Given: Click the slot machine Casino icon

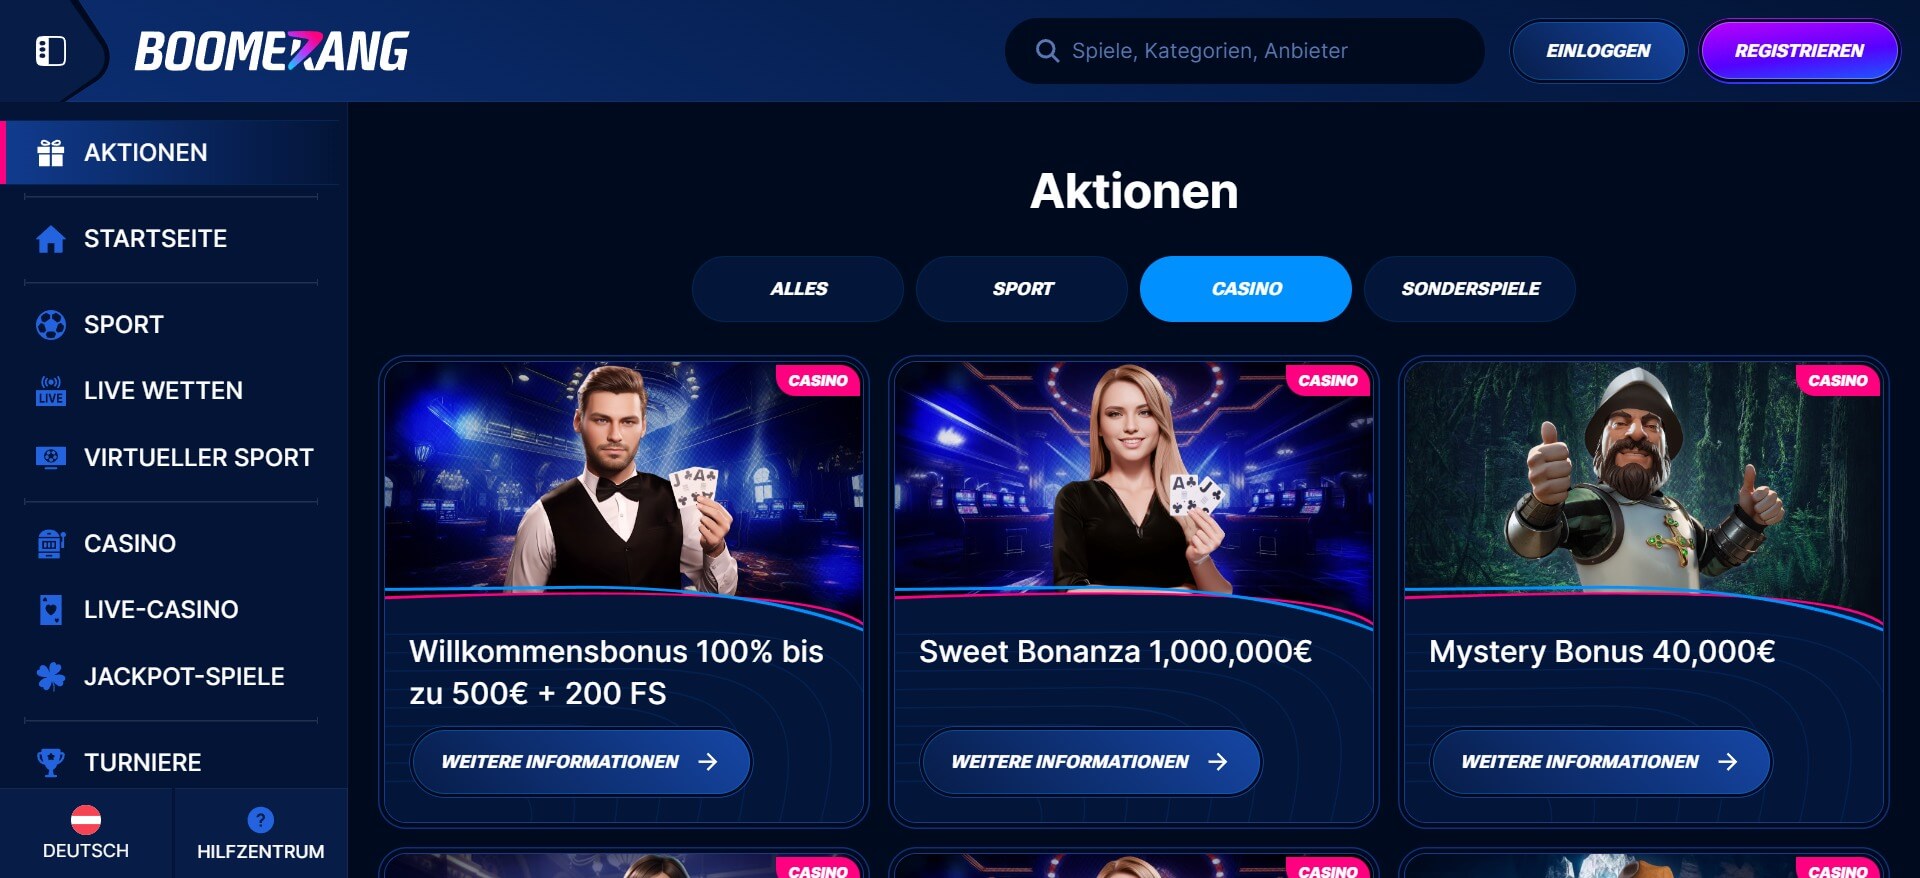Looking at the screenshot, I should click(51, 543).
